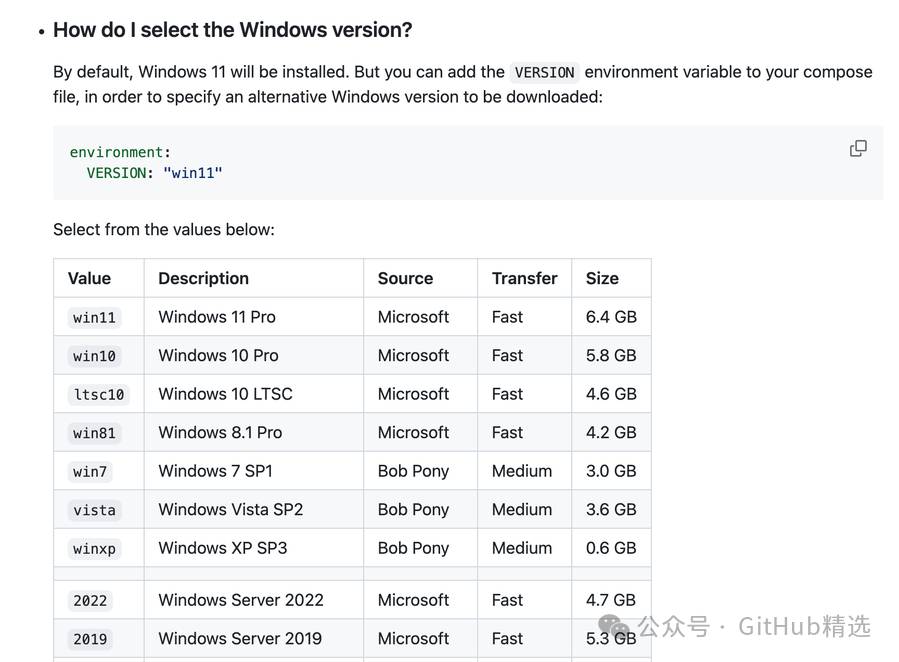Click the 3.0 GB size cell
Viewport: 899px width, 662px height.
(611, 471)
